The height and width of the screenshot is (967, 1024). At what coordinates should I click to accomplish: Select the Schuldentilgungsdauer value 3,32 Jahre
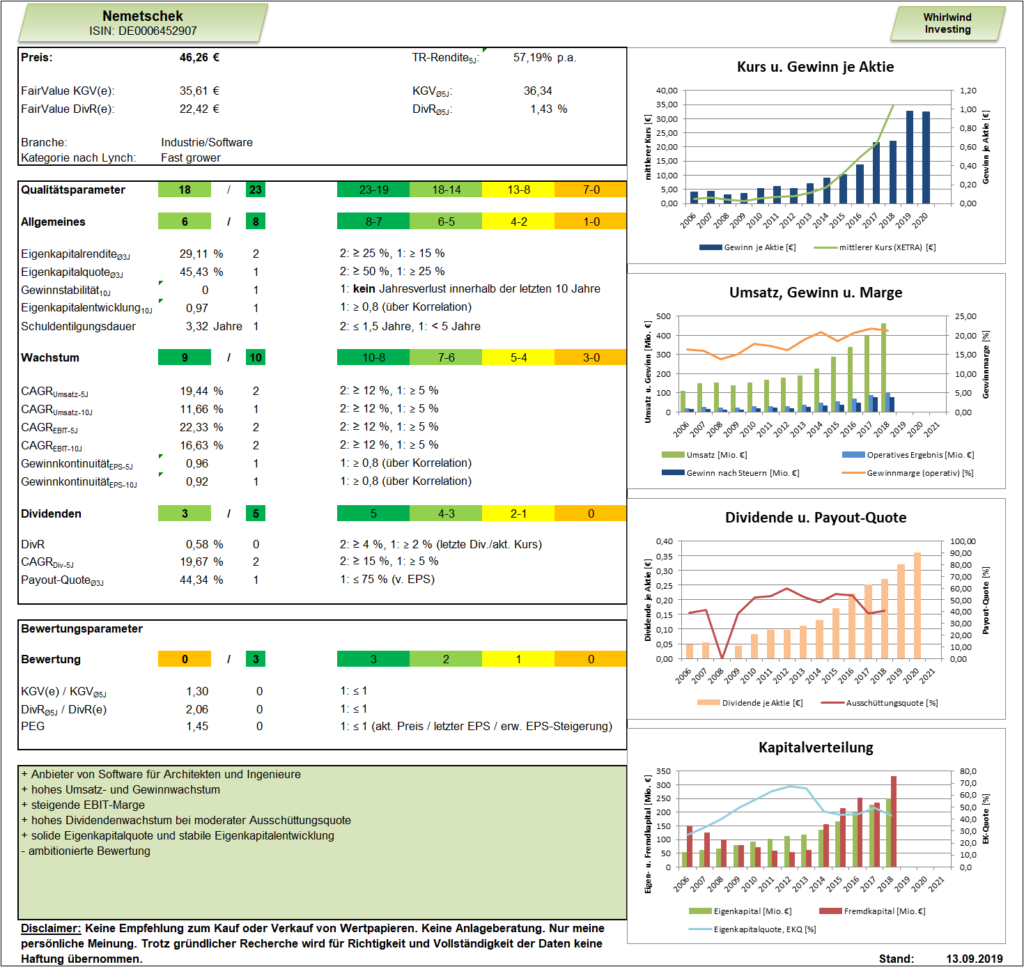coord(214,326)
